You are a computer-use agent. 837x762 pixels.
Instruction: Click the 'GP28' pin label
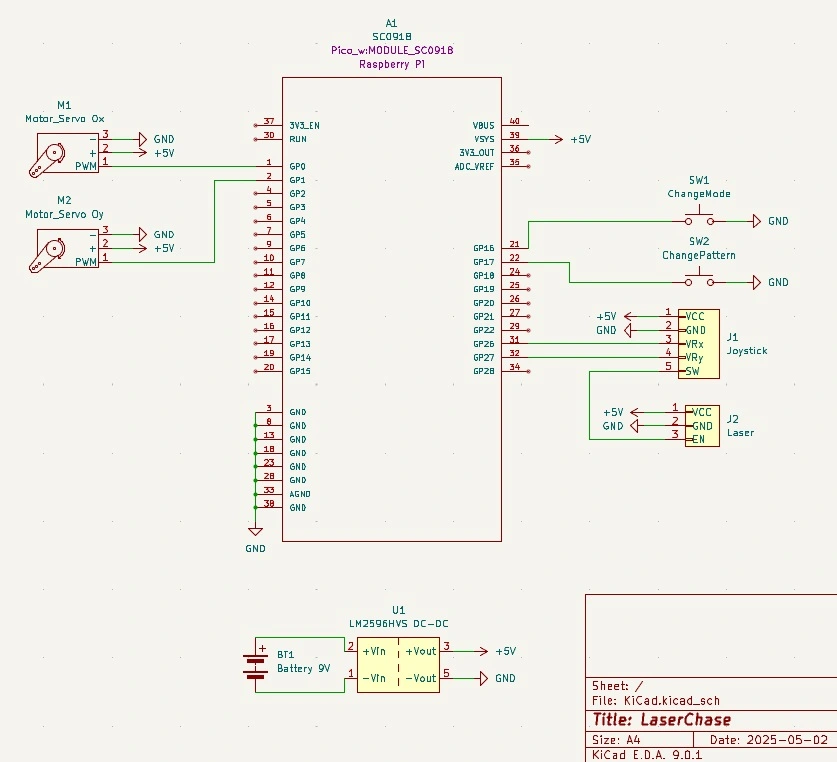coord(484,371)
